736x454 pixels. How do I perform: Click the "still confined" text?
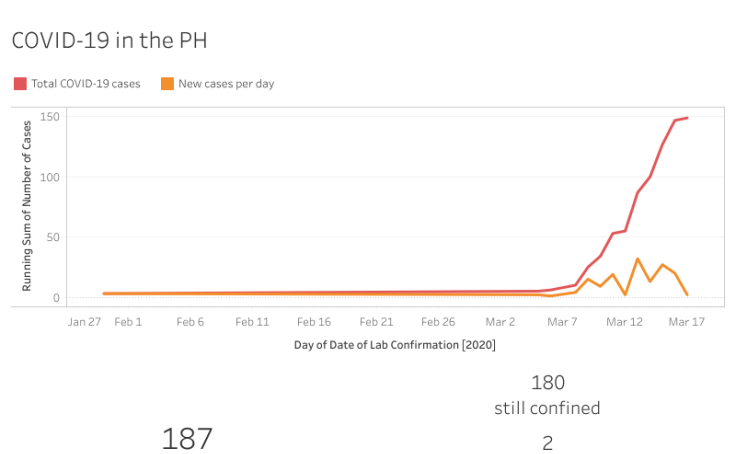point(547,408)
